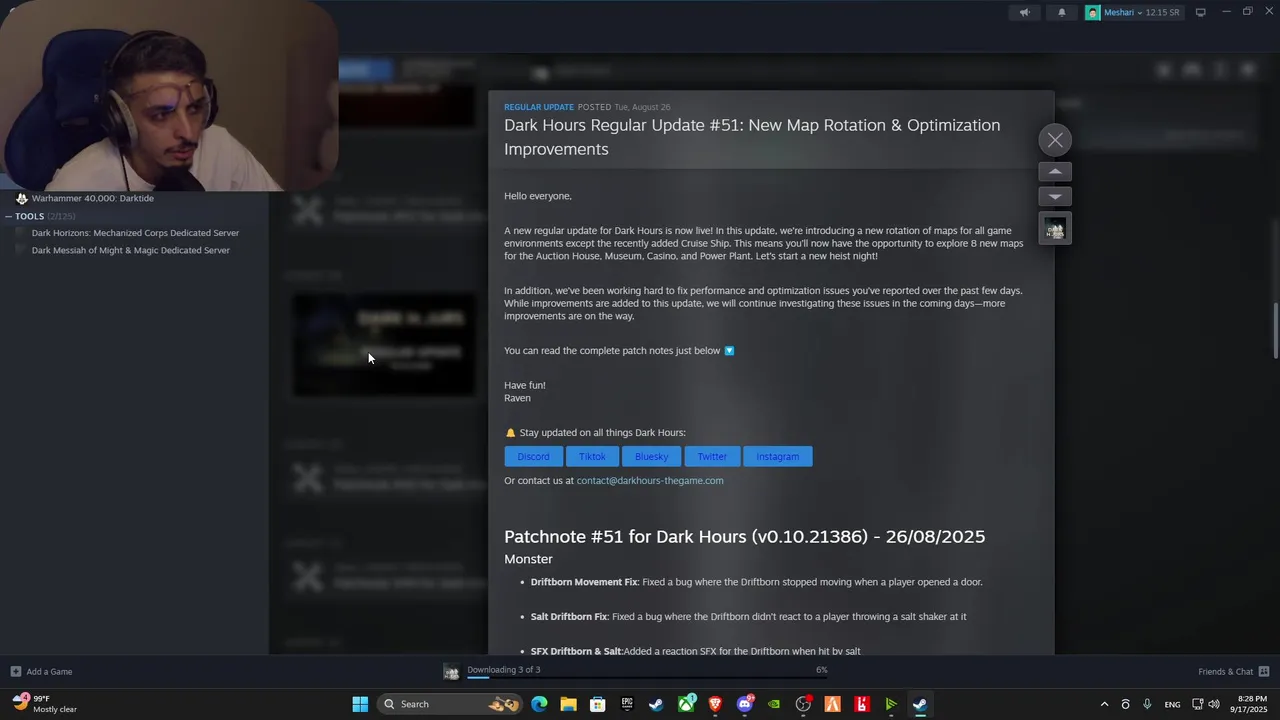
Task: Open Steam announcements megaphone icon
Action: [1024, 12]
